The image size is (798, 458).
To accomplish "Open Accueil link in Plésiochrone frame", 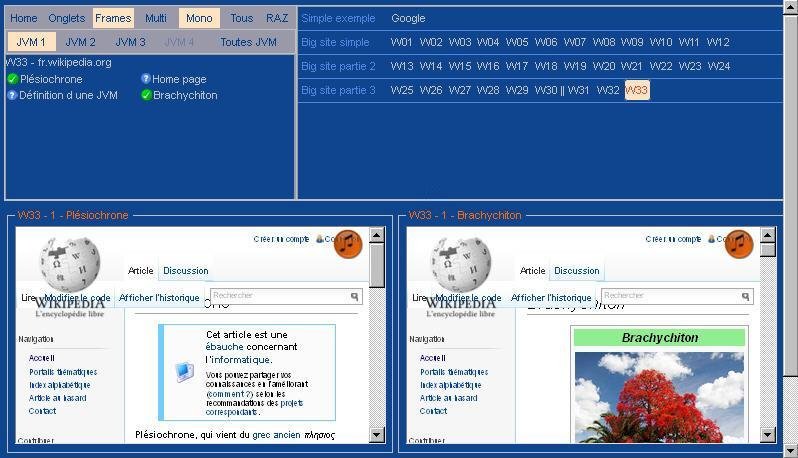I will [x=42, y=358].
